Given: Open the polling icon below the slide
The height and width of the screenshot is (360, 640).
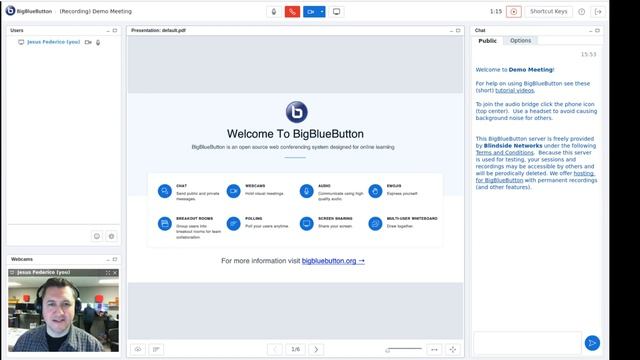Looking at the screenshot, I should tap(156, 349).
